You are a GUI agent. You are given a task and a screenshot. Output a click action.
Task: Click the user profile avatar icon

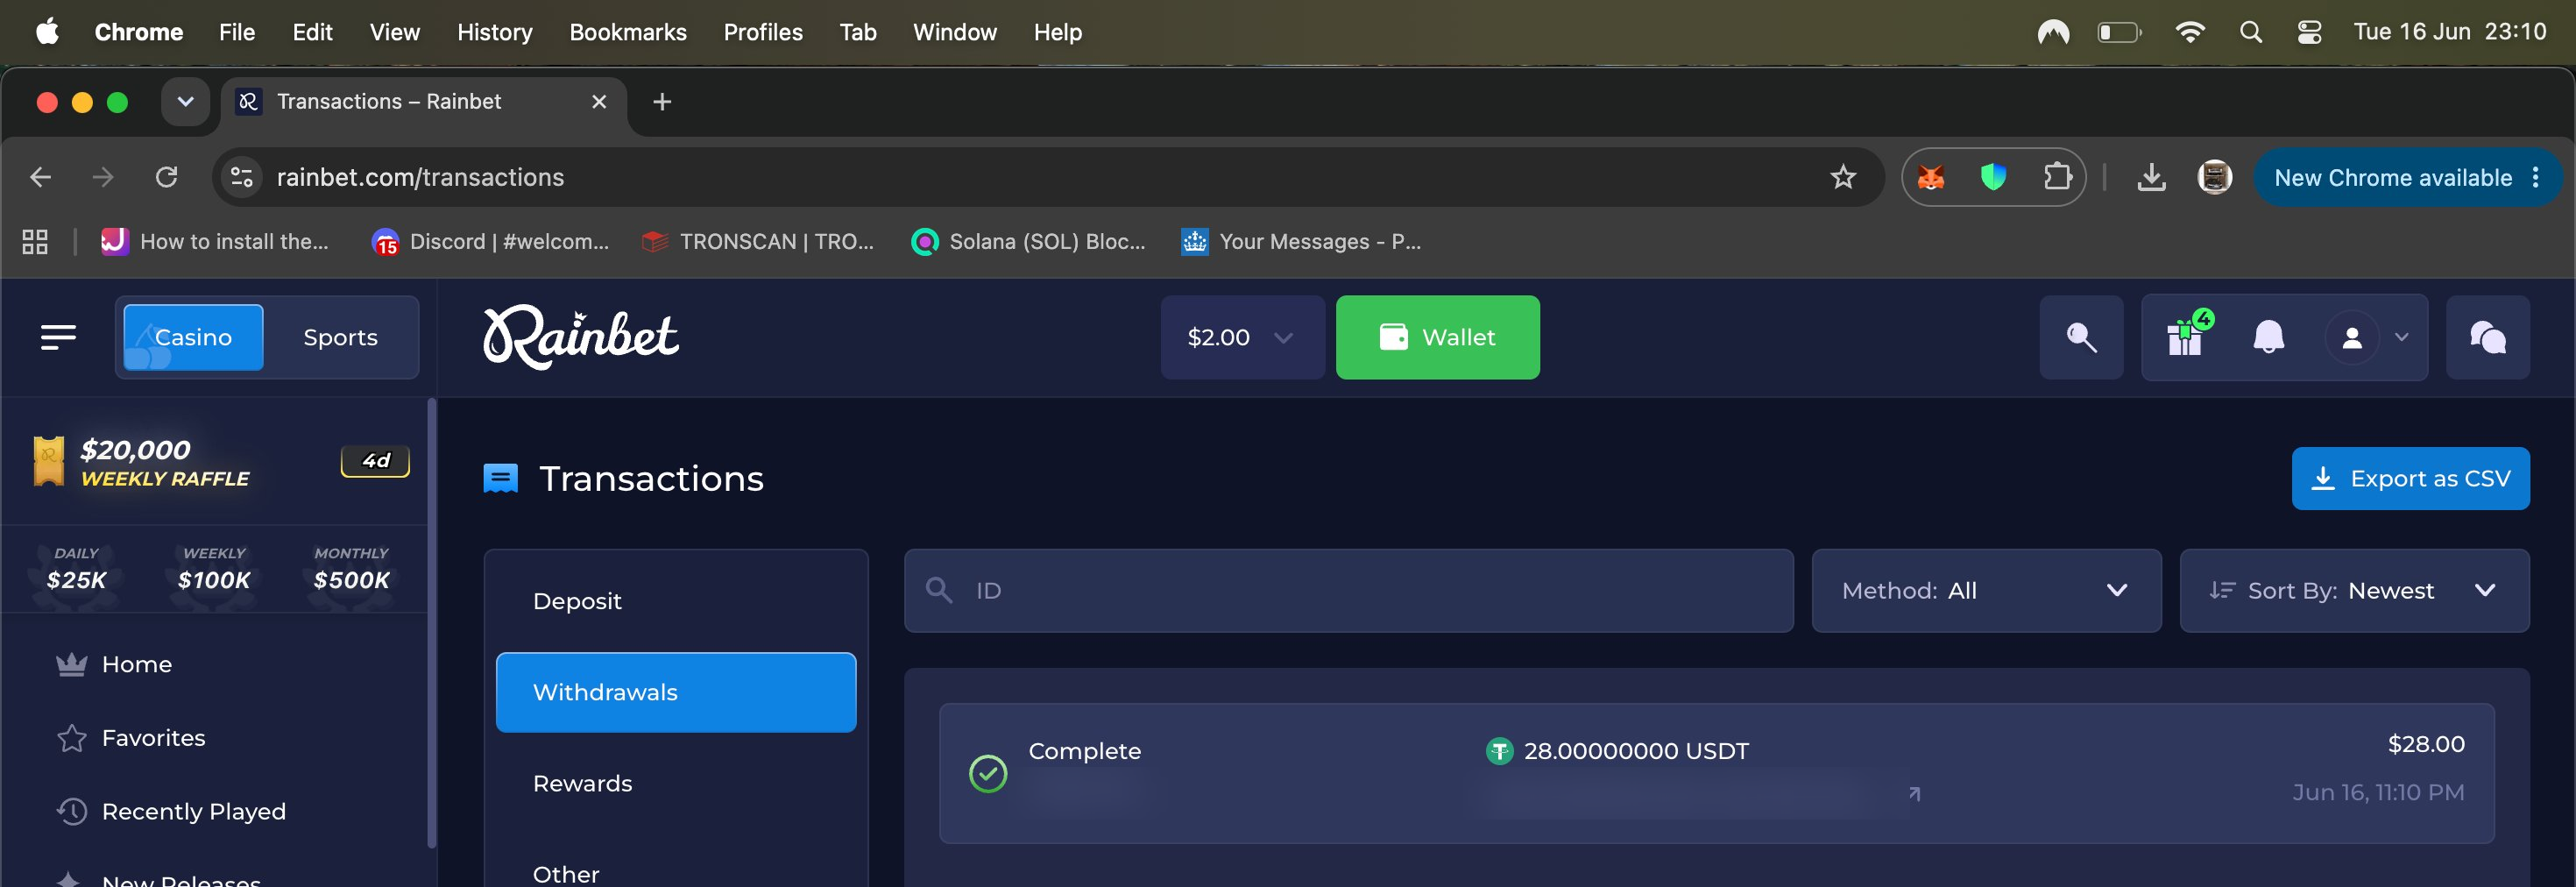(2352, 338)
